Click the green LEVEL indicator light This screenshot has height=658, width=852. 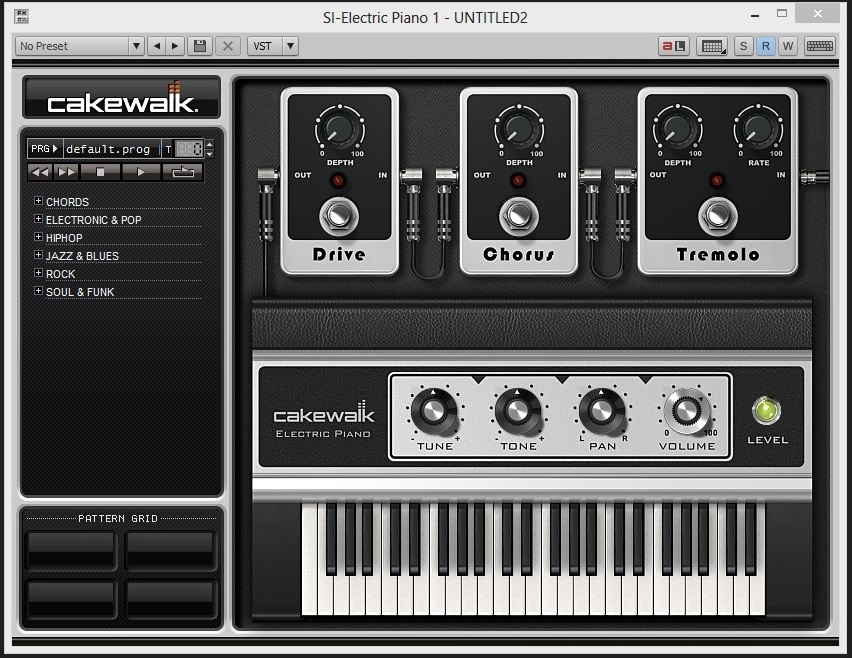pos(766,410)
